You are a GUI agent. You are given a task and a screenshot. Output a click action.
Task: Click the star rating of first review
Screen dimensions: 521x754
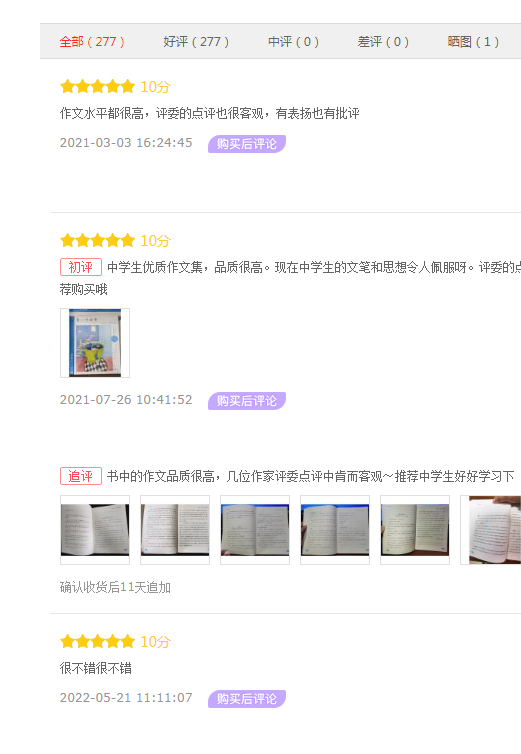[x=98, y=87]
